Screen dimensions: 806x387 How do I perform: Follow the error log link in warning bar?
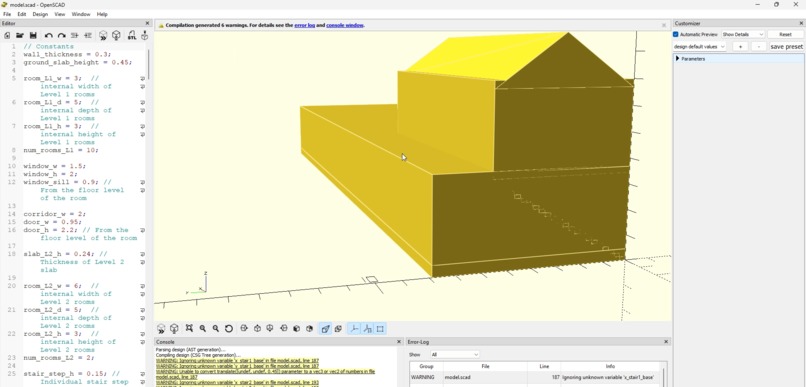[x=304, y=25]
